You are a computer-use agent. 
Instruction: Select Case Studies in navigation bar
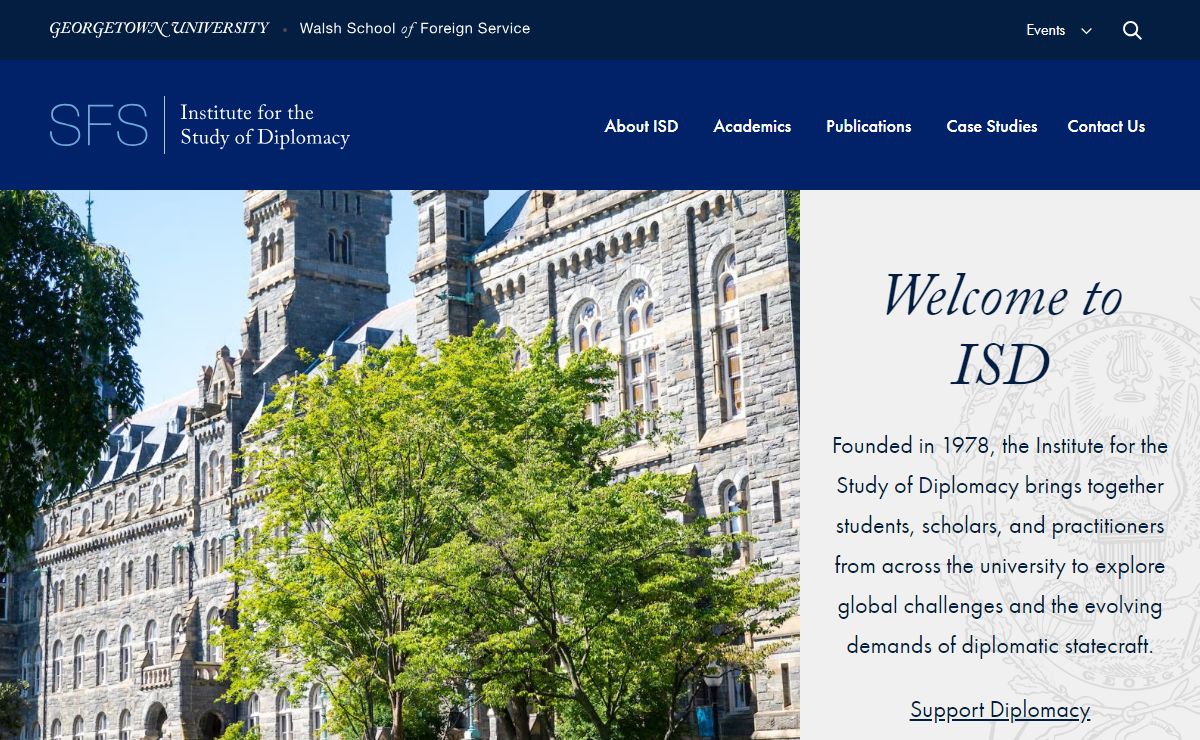(x=991, y=126)
